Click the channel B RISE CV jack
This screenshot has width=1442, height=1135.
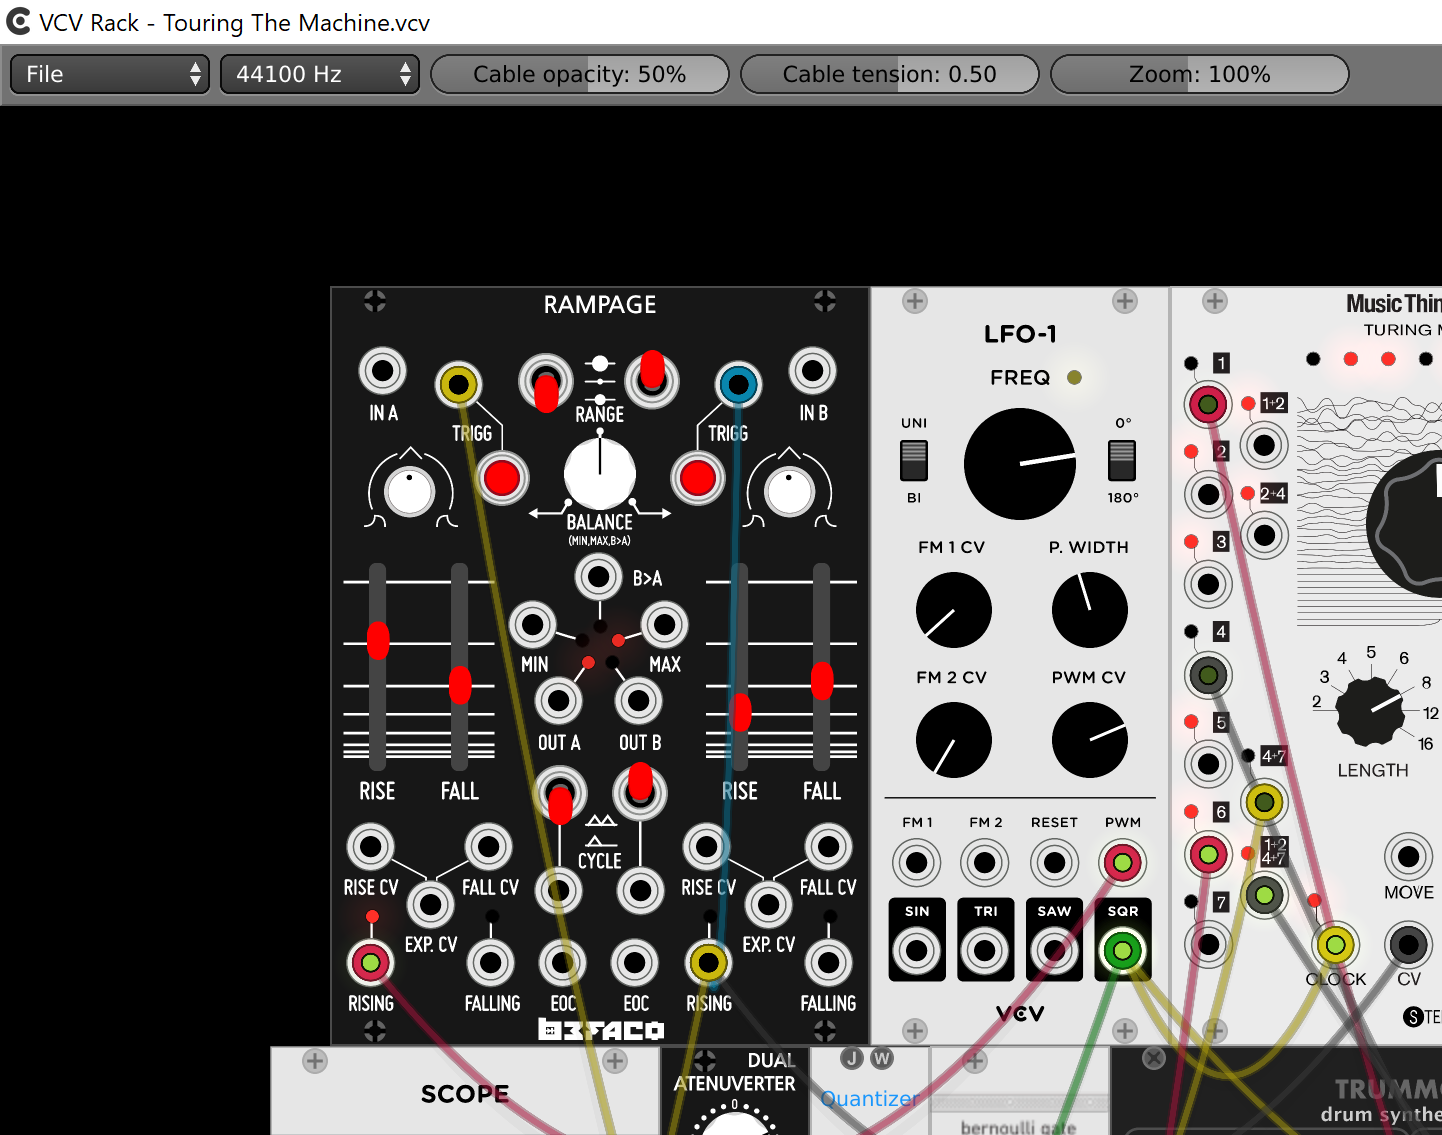click(x=707, y=847)
